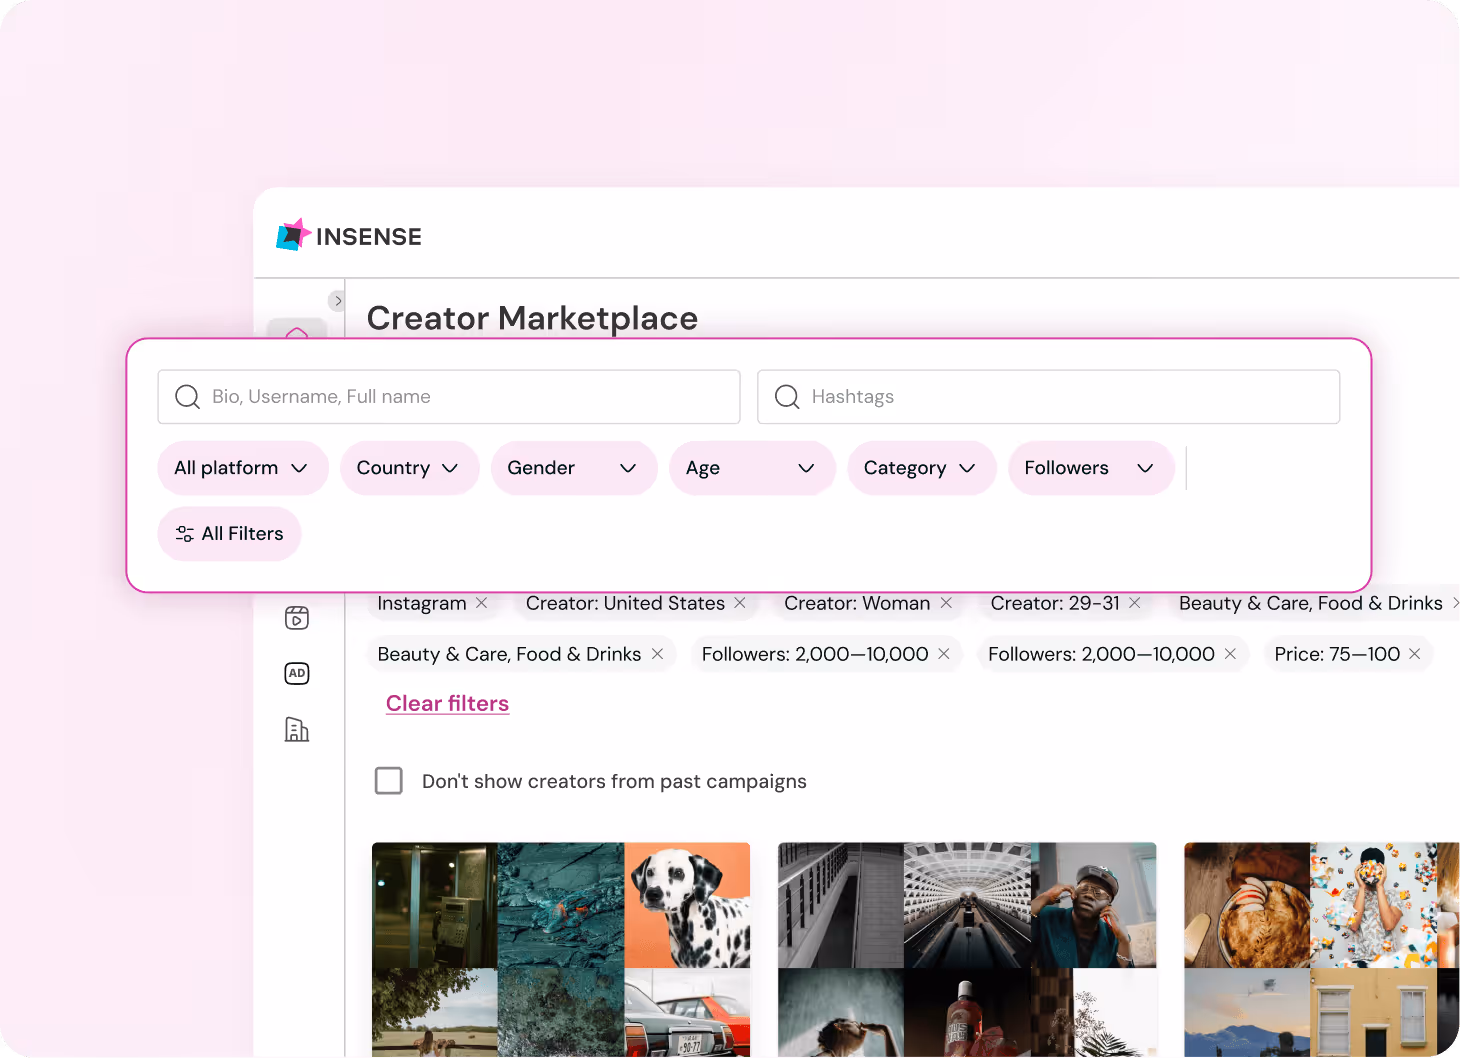The width and height of the screenshot is (1460, 1058).
Task: Remove the "Price: 75—100" filter chip
Action: (x=1414, y=654)
